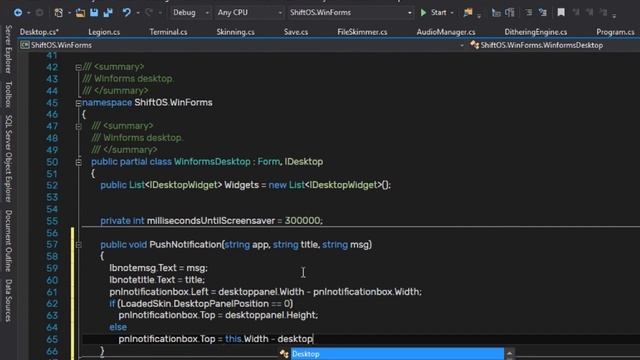
Task: Select the Desktop autocomplete suggestion
Action: [397, 354]
